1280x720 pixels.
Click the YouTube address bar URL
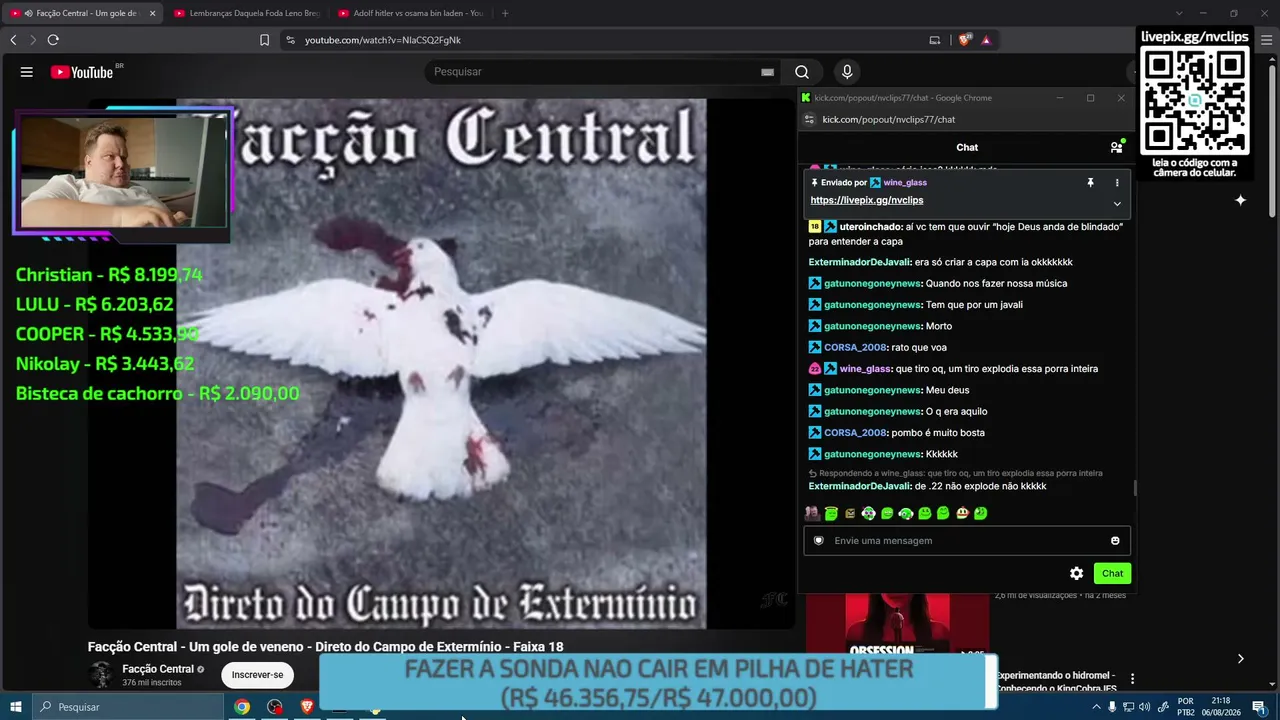383,40
